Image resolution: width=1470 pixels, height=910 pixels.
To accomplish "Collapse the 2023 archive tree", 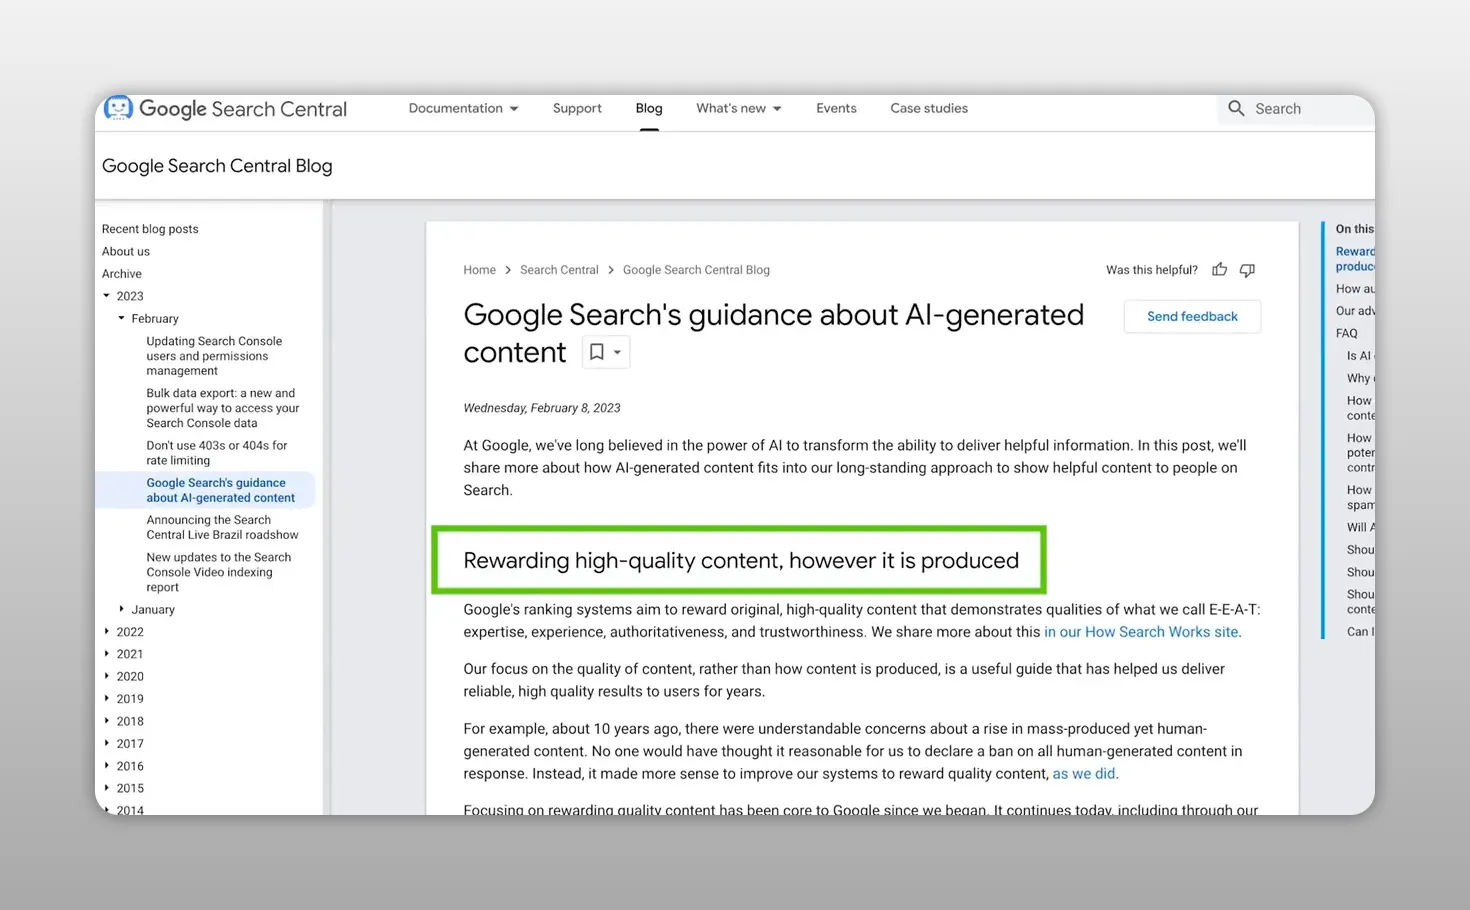I will 107,296.
